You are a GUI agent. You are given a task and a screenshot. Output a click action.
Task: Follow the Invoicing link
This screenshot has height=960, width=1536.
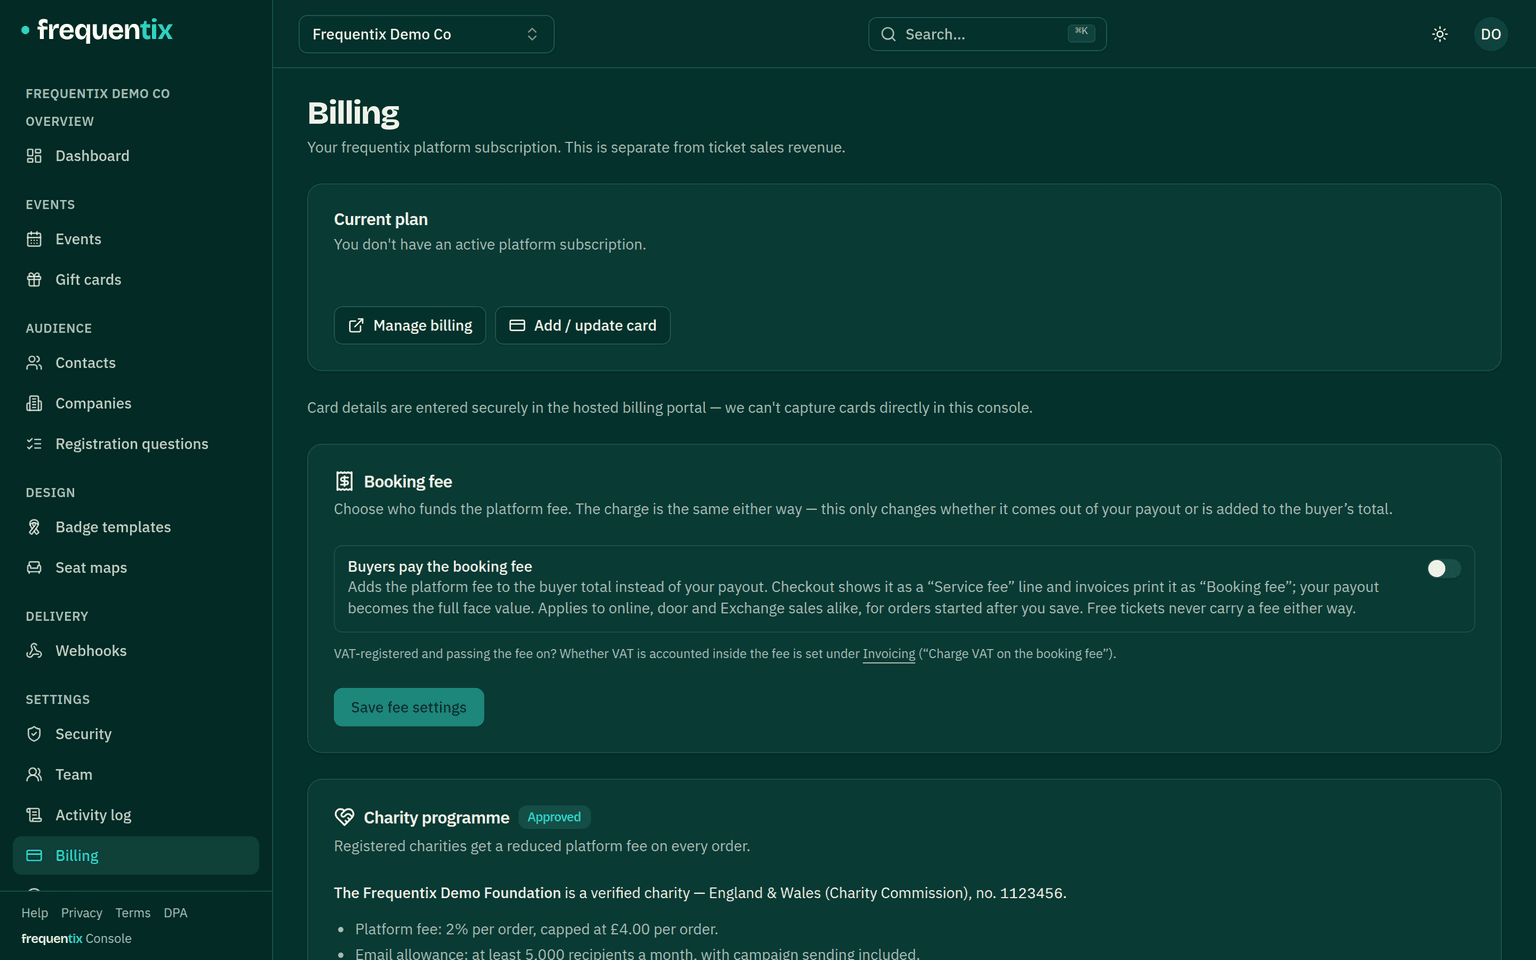[x=889, y=654]
